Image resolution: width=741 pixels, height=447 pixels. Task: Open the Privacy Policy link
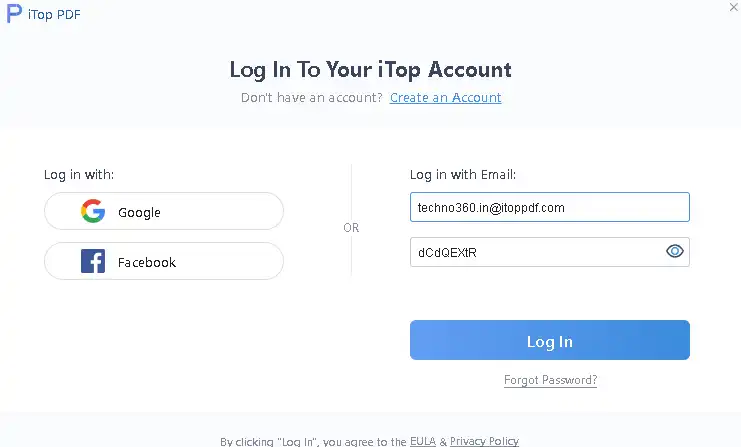(x=484, y=441)
